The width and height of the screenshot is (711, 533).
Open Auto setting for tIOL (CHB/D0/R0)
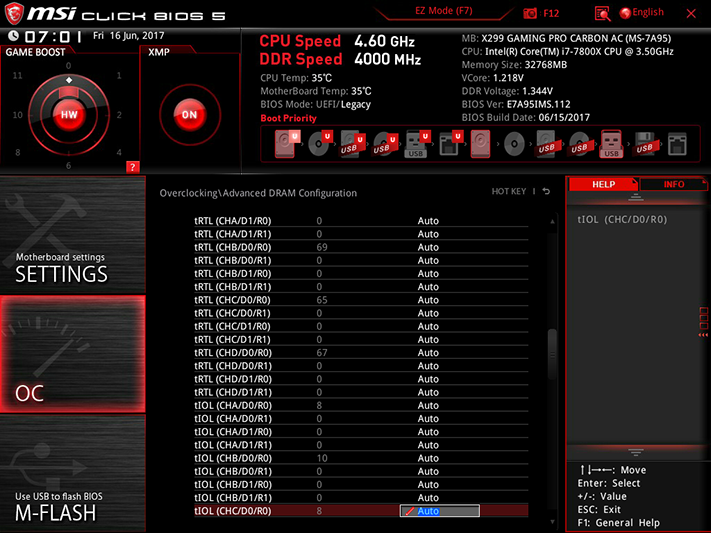(428, 458)
